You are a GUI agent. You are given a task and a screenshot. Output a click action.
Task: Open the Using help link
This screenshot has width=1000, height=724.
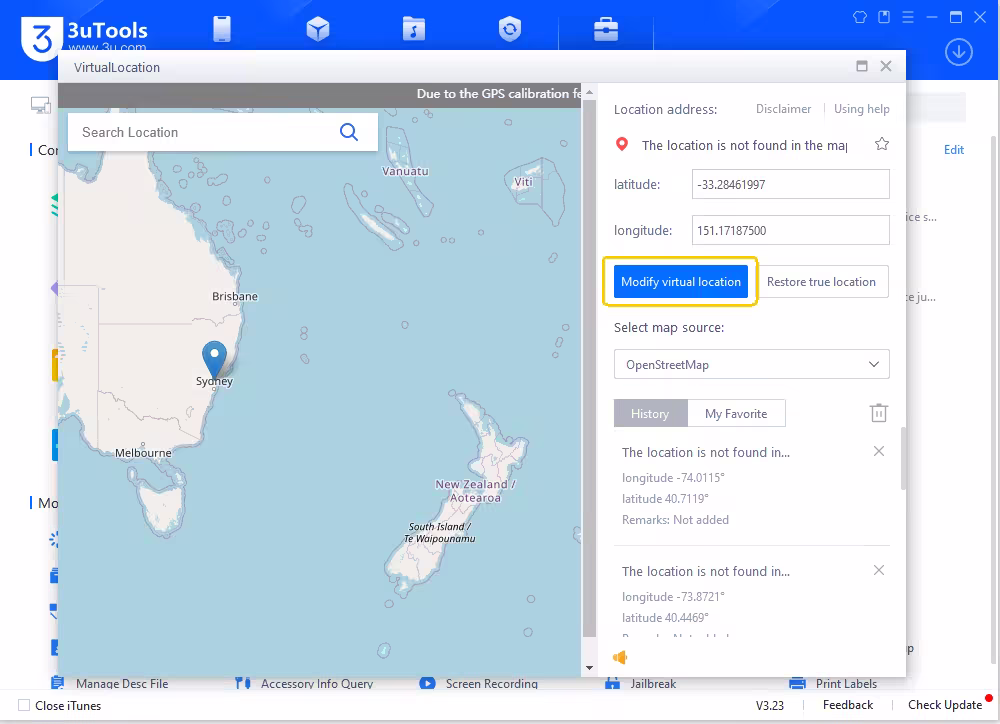click(862, 109)
